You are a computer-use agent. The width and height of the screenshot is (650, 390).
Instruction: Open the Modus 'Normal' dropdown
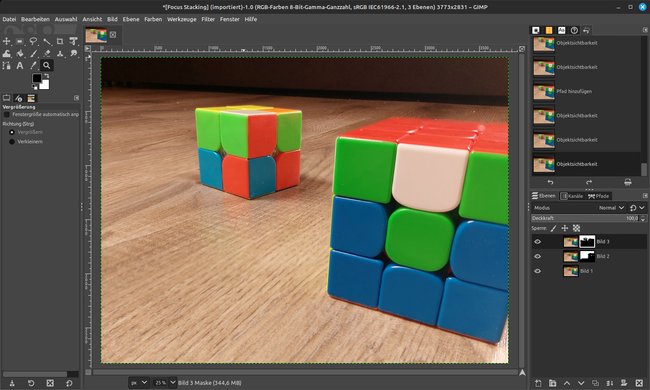tap(611, 208)
